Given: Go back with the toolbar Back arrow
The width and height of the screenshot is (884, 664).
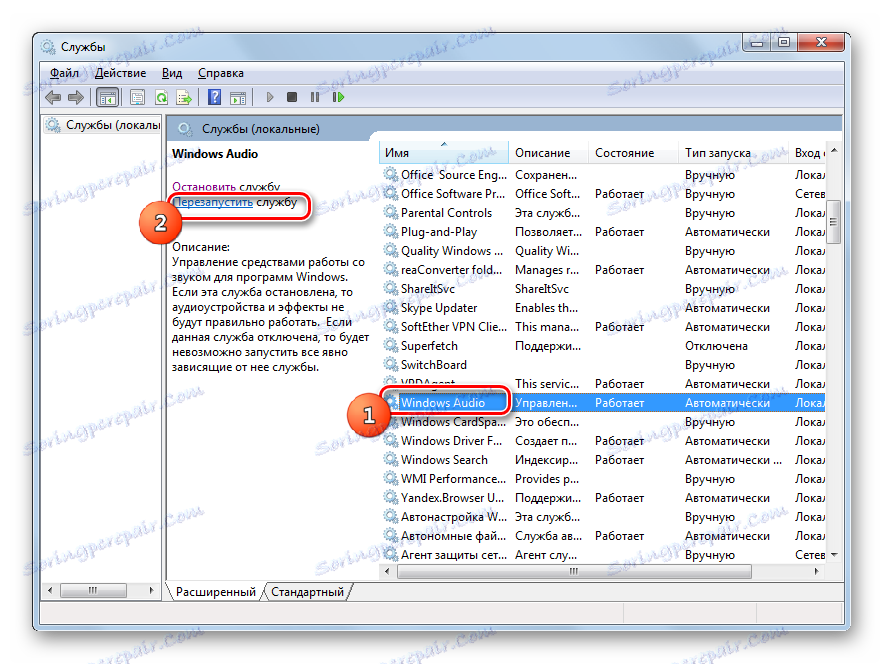Looking at the screenshot, I should pos(54,98).
